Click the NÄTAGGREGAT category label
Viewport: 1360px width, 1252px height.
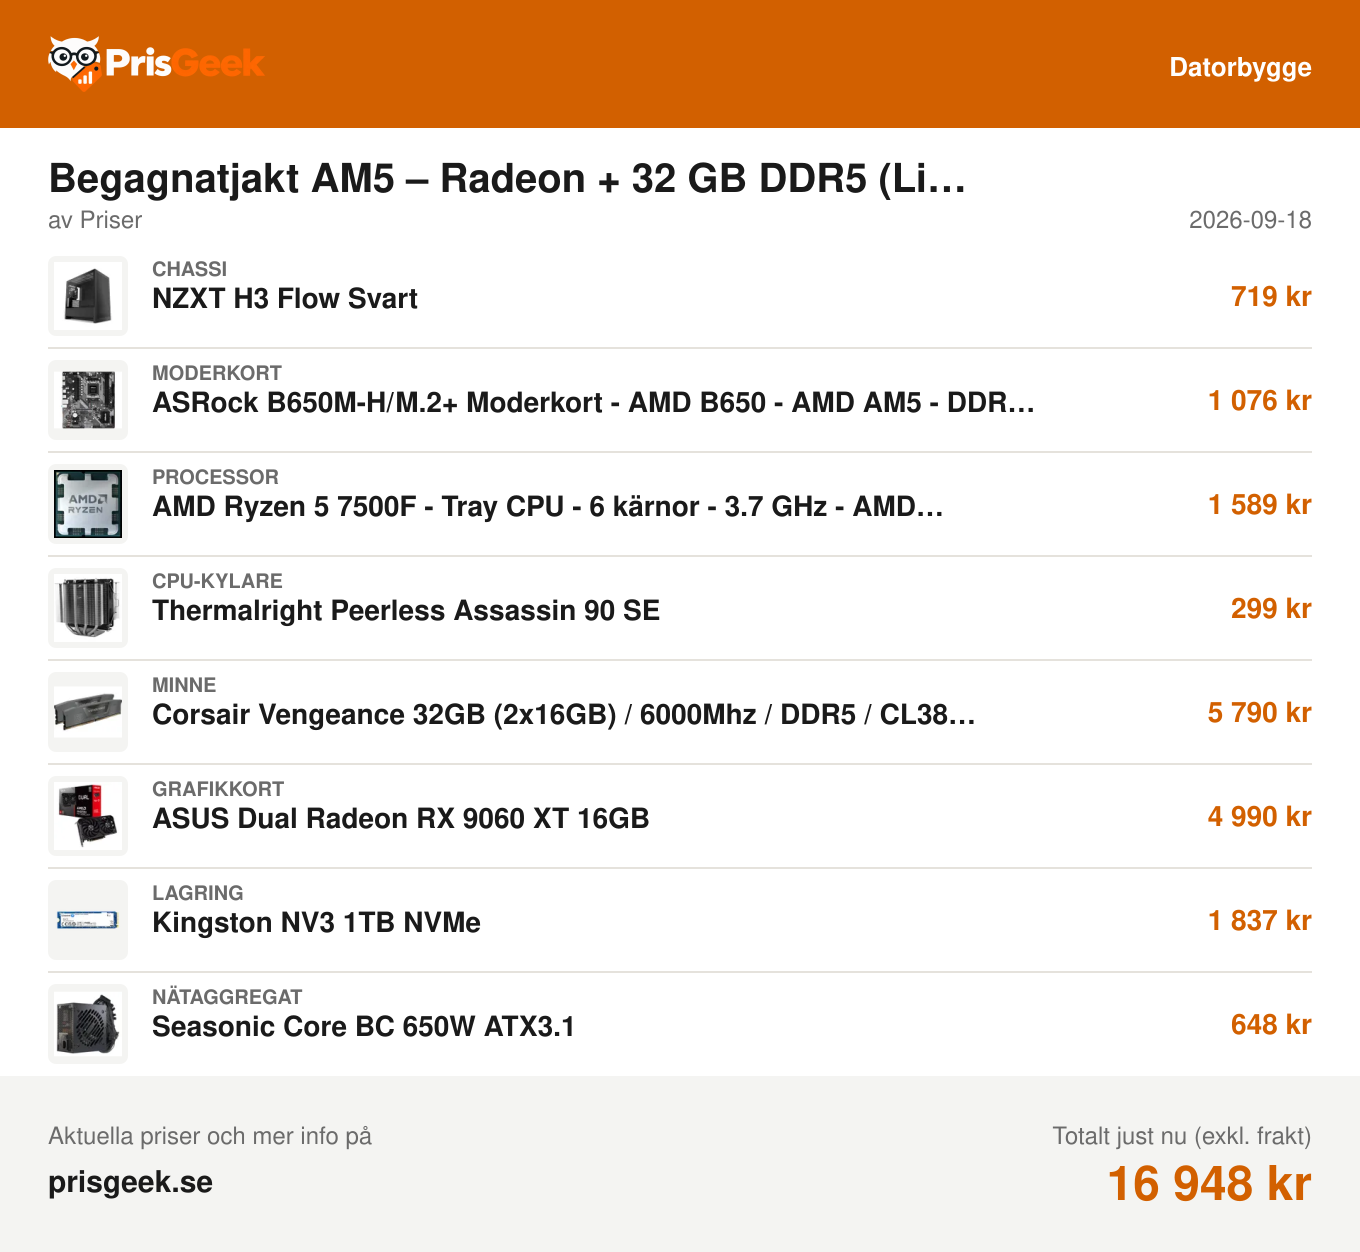click(227, 997)
